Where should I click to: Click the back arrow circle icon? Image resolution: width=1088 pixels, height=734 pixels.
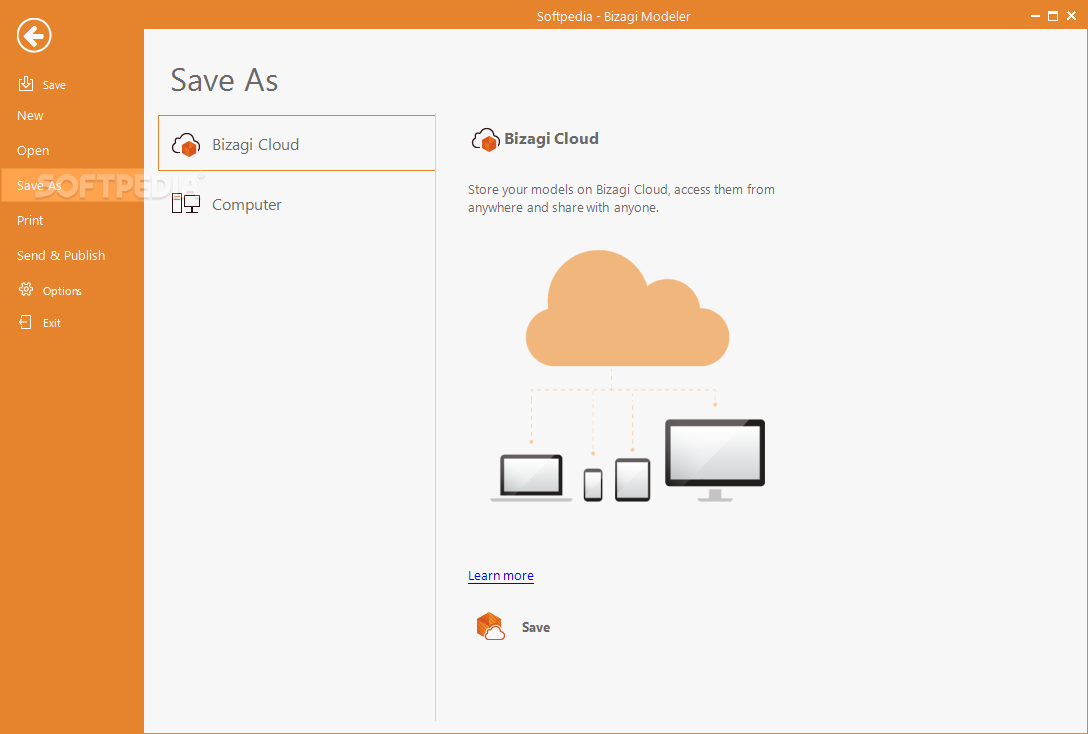click(x=34, y=35)
